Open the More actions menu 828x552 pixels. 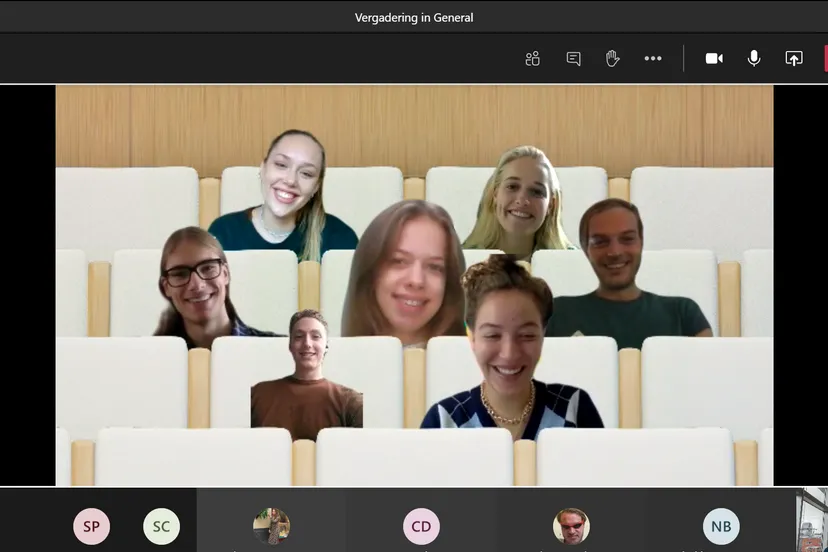653,59
